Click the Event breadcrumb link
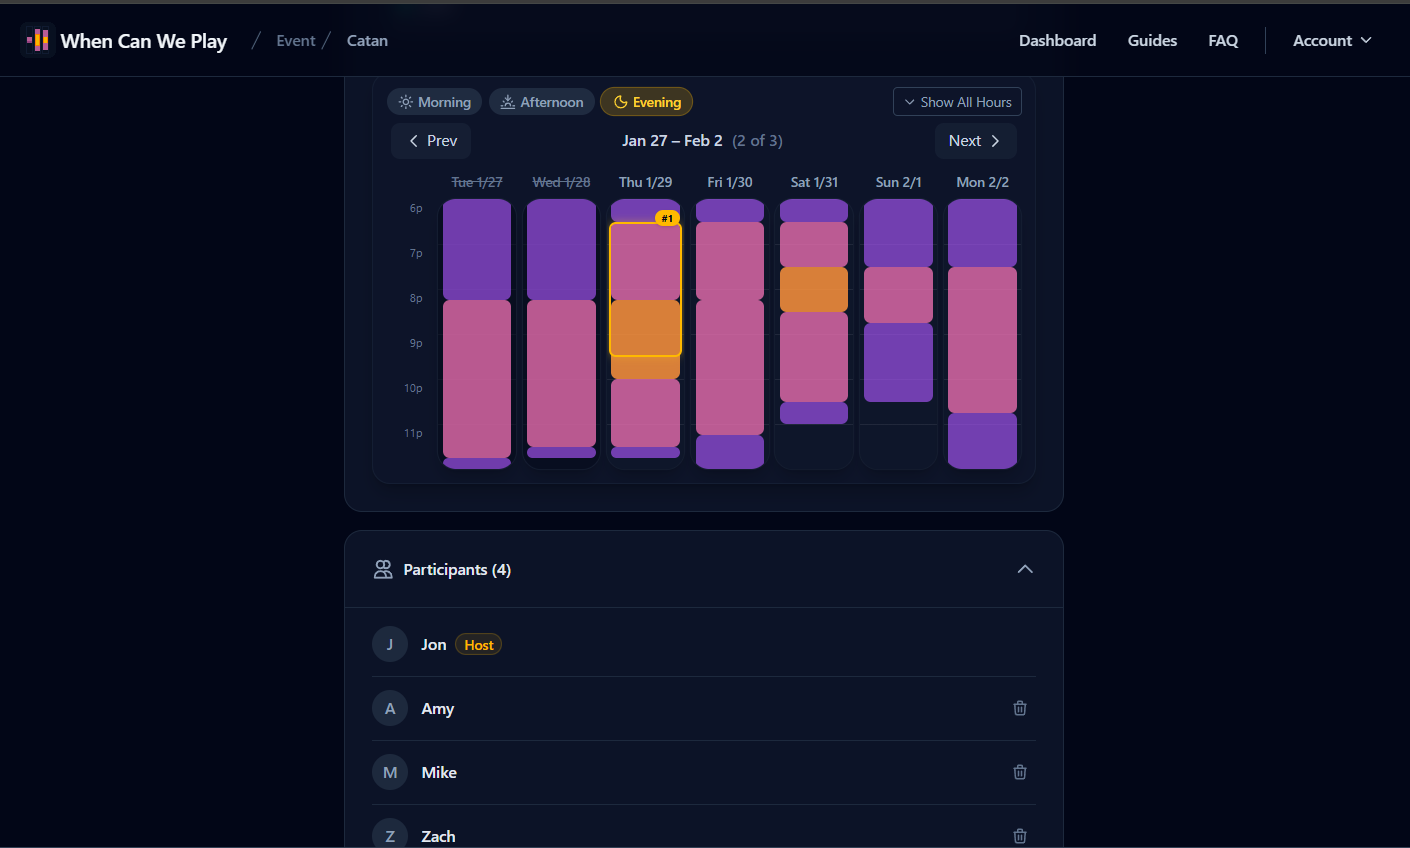 [295, 41]
